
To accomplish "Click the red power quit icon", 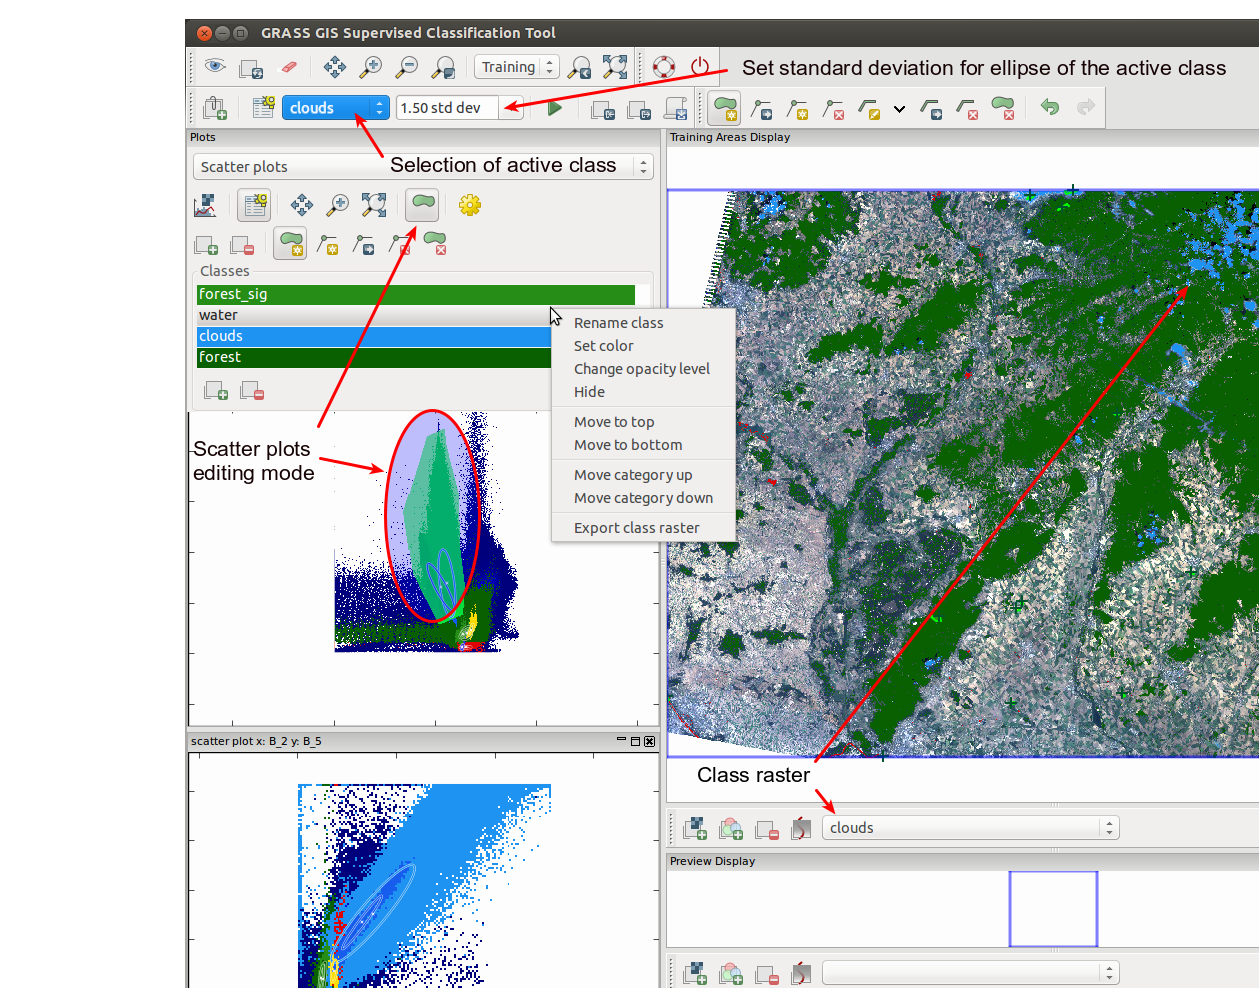I will [700, 68].
